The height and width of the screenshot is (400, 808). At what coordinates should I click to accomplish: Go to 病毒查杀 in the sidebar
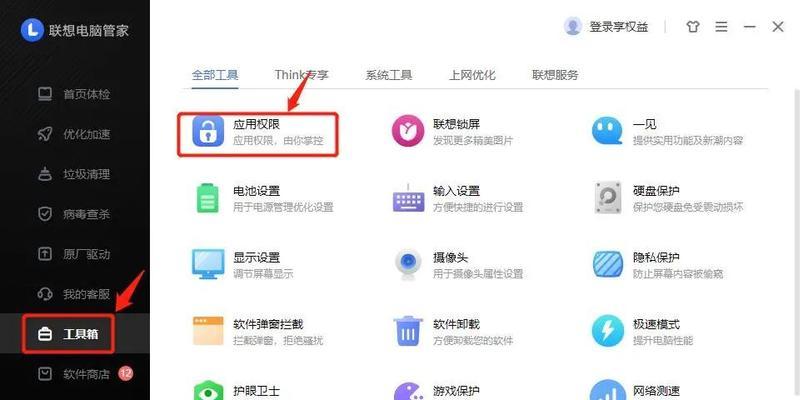click(74, 214)
